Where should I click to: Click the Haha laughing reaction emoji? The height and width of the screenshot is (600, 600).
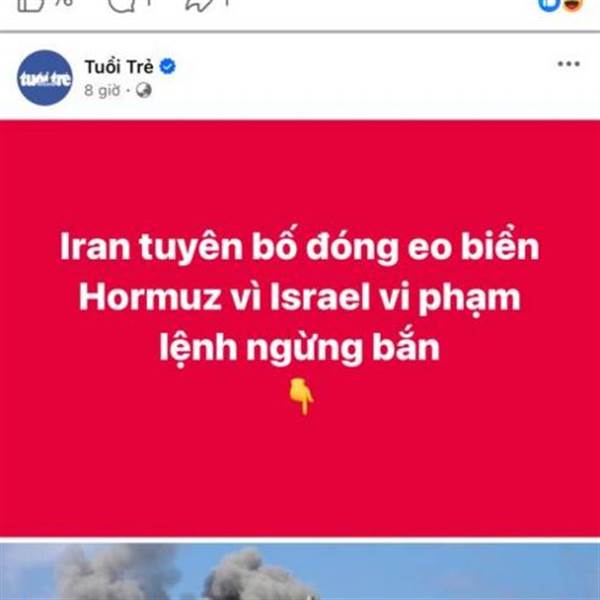[573, 4]
